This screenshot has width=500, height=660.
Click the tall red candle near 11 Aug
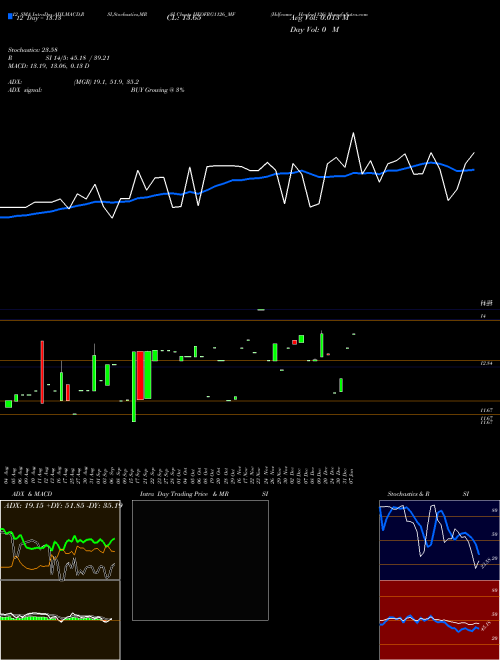point(42,372)
